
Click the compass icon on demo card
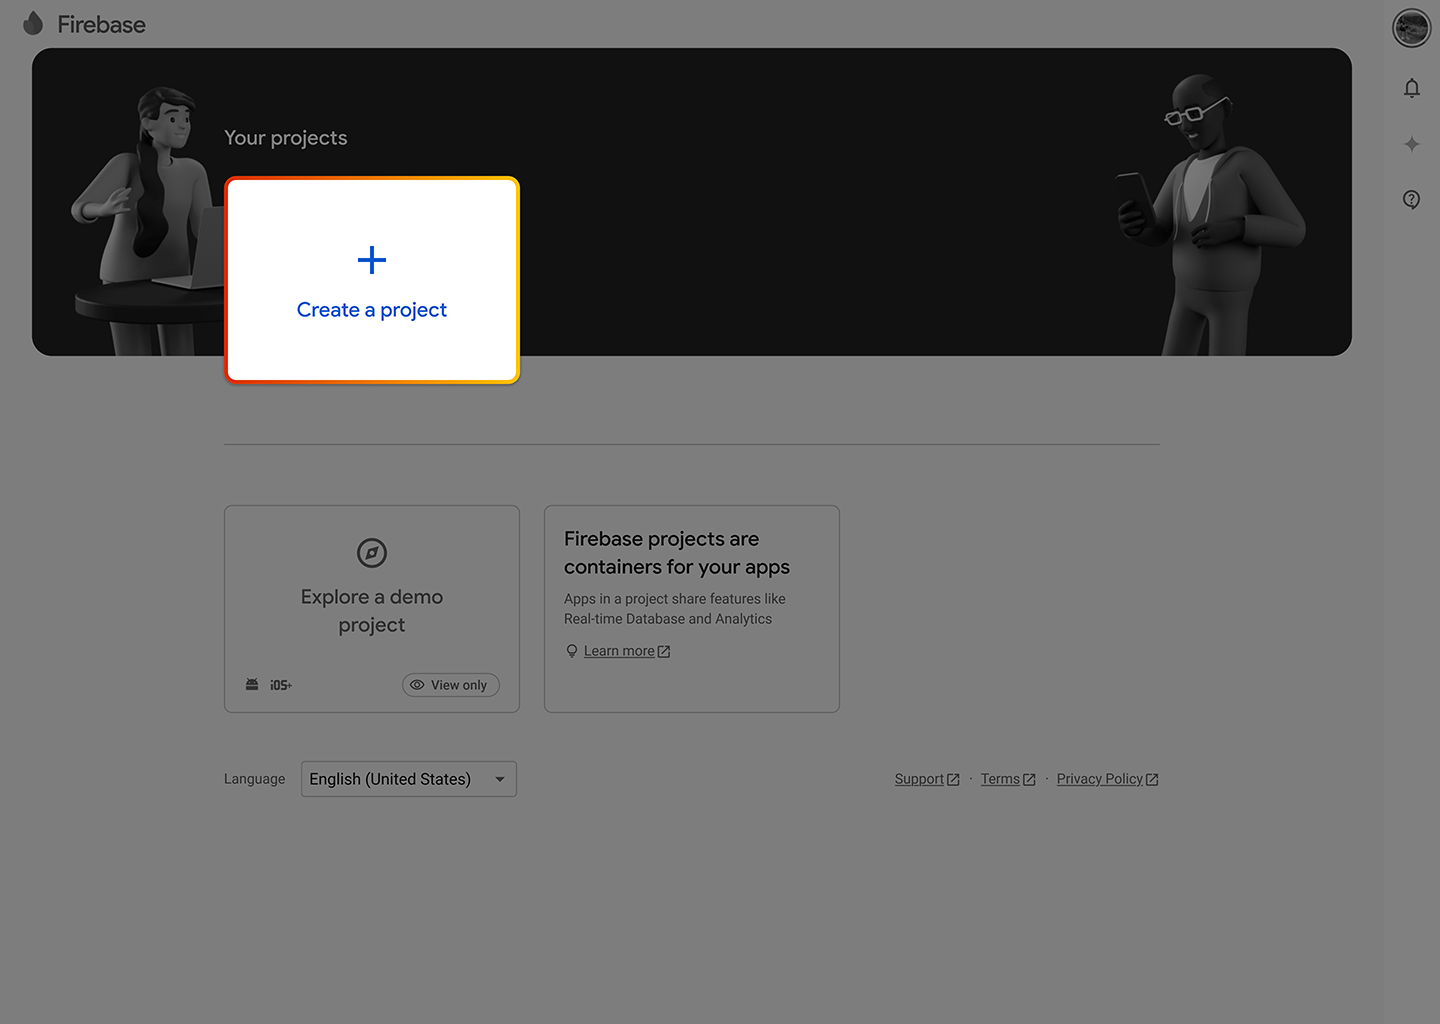tap(372, 553)
